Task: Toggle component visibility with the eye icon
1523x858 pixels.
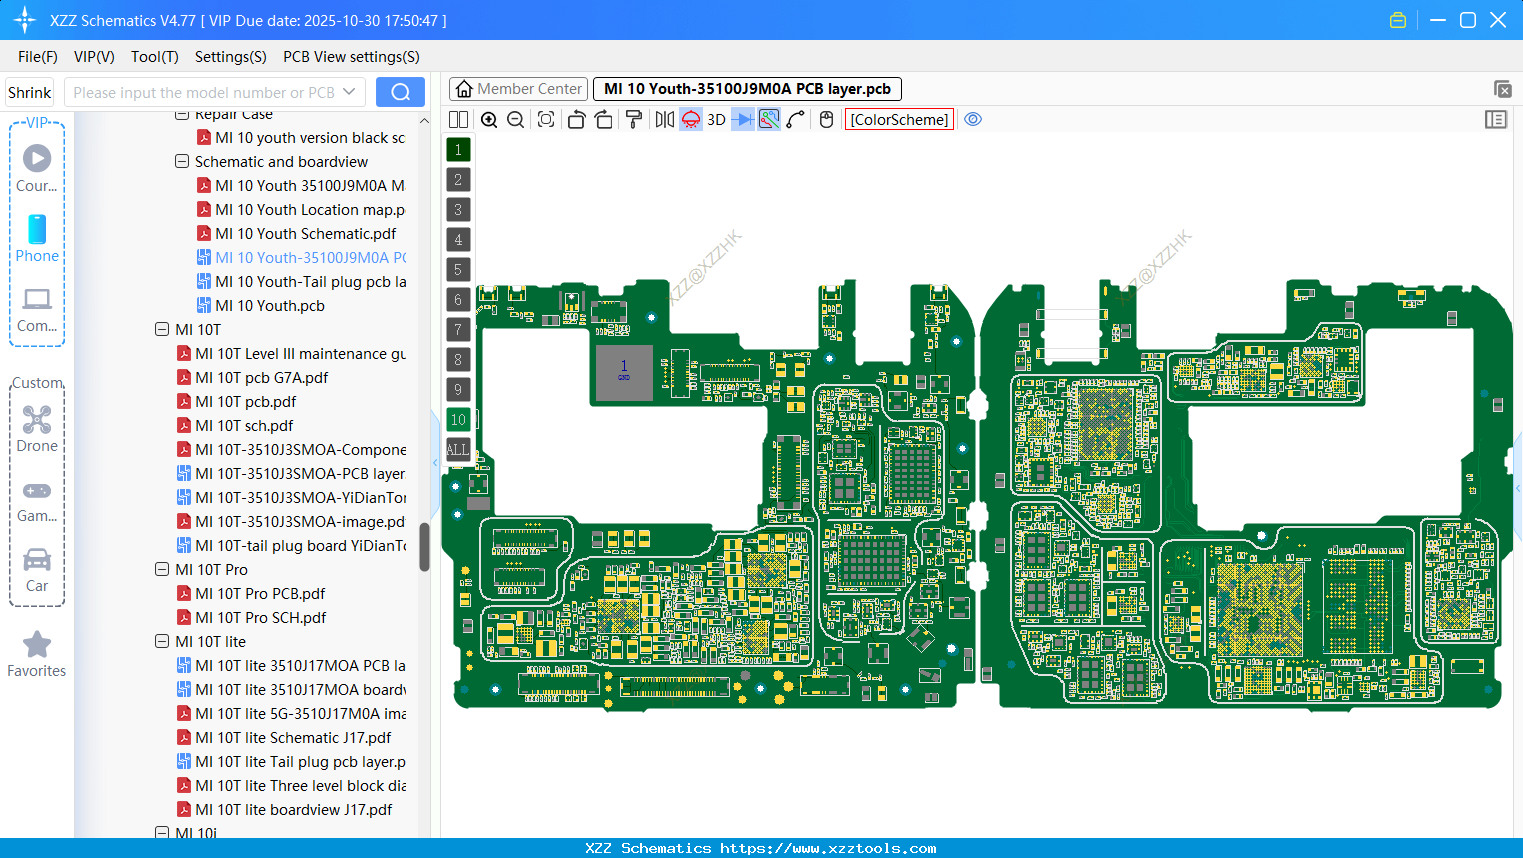Action: point(973,119)
